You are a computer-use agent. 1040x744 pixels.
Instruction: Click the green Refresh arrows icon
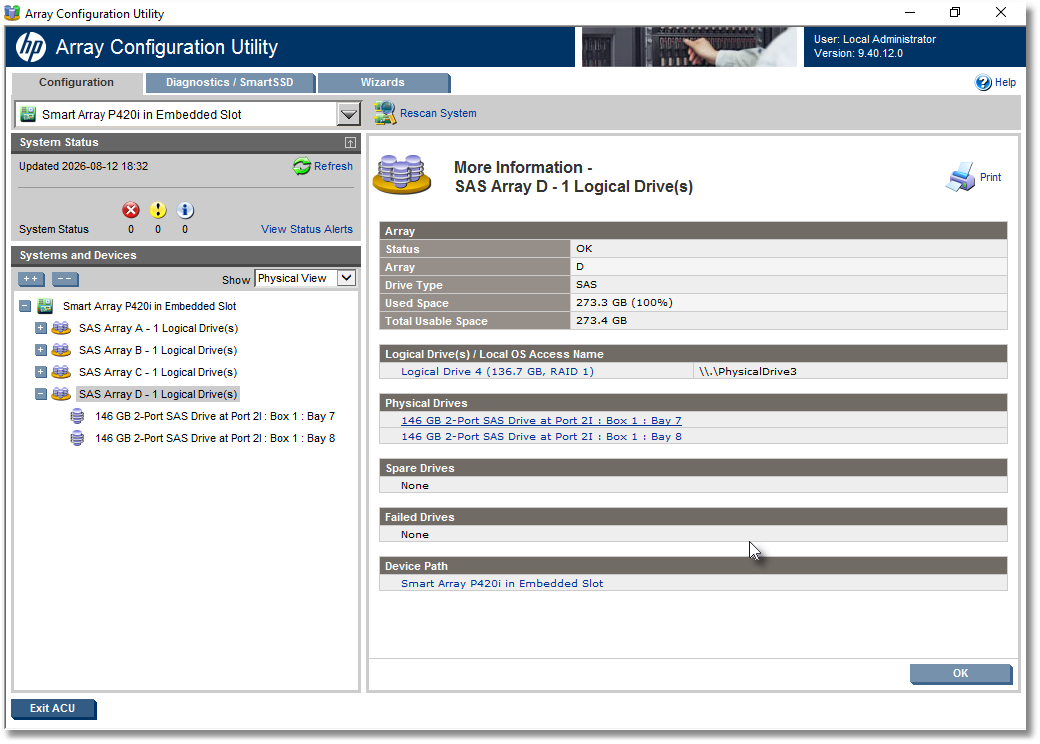302,166
